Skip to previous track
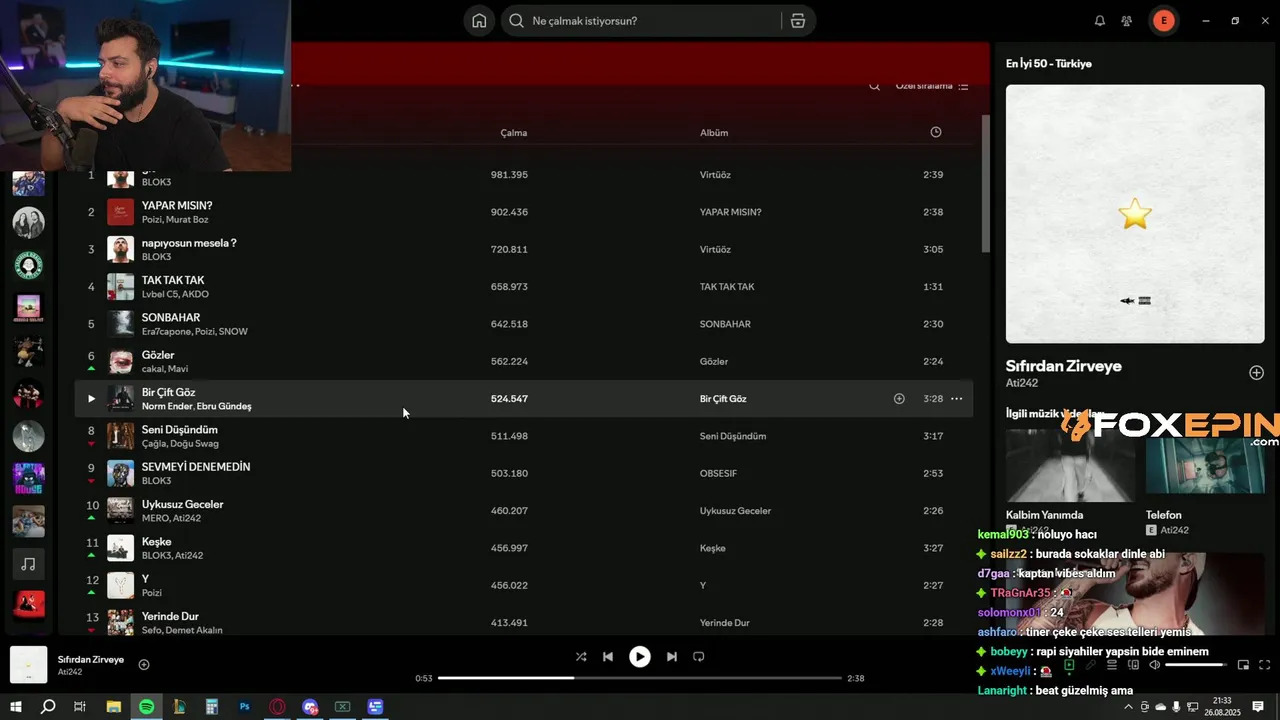 click(x=608, y=657)
